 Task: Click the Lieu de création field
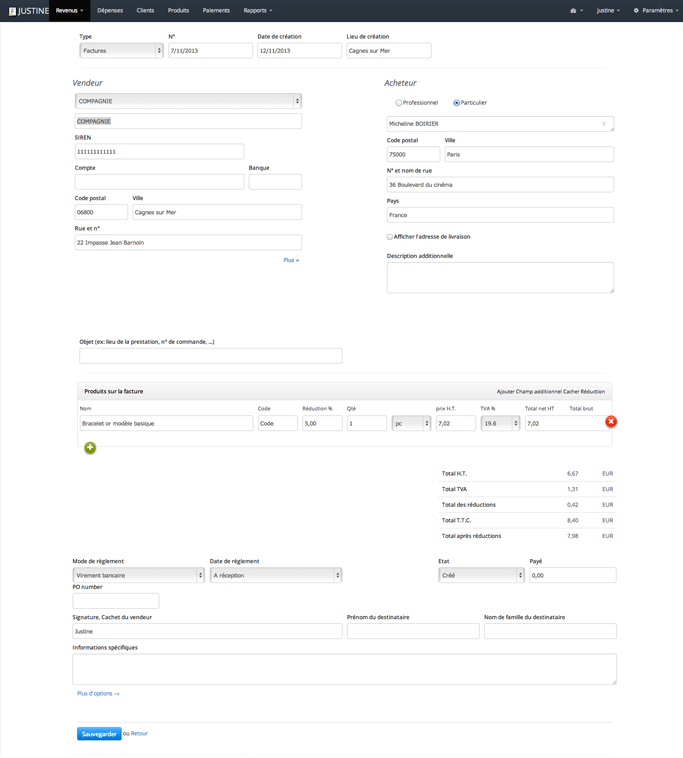(x=389, y=50)
